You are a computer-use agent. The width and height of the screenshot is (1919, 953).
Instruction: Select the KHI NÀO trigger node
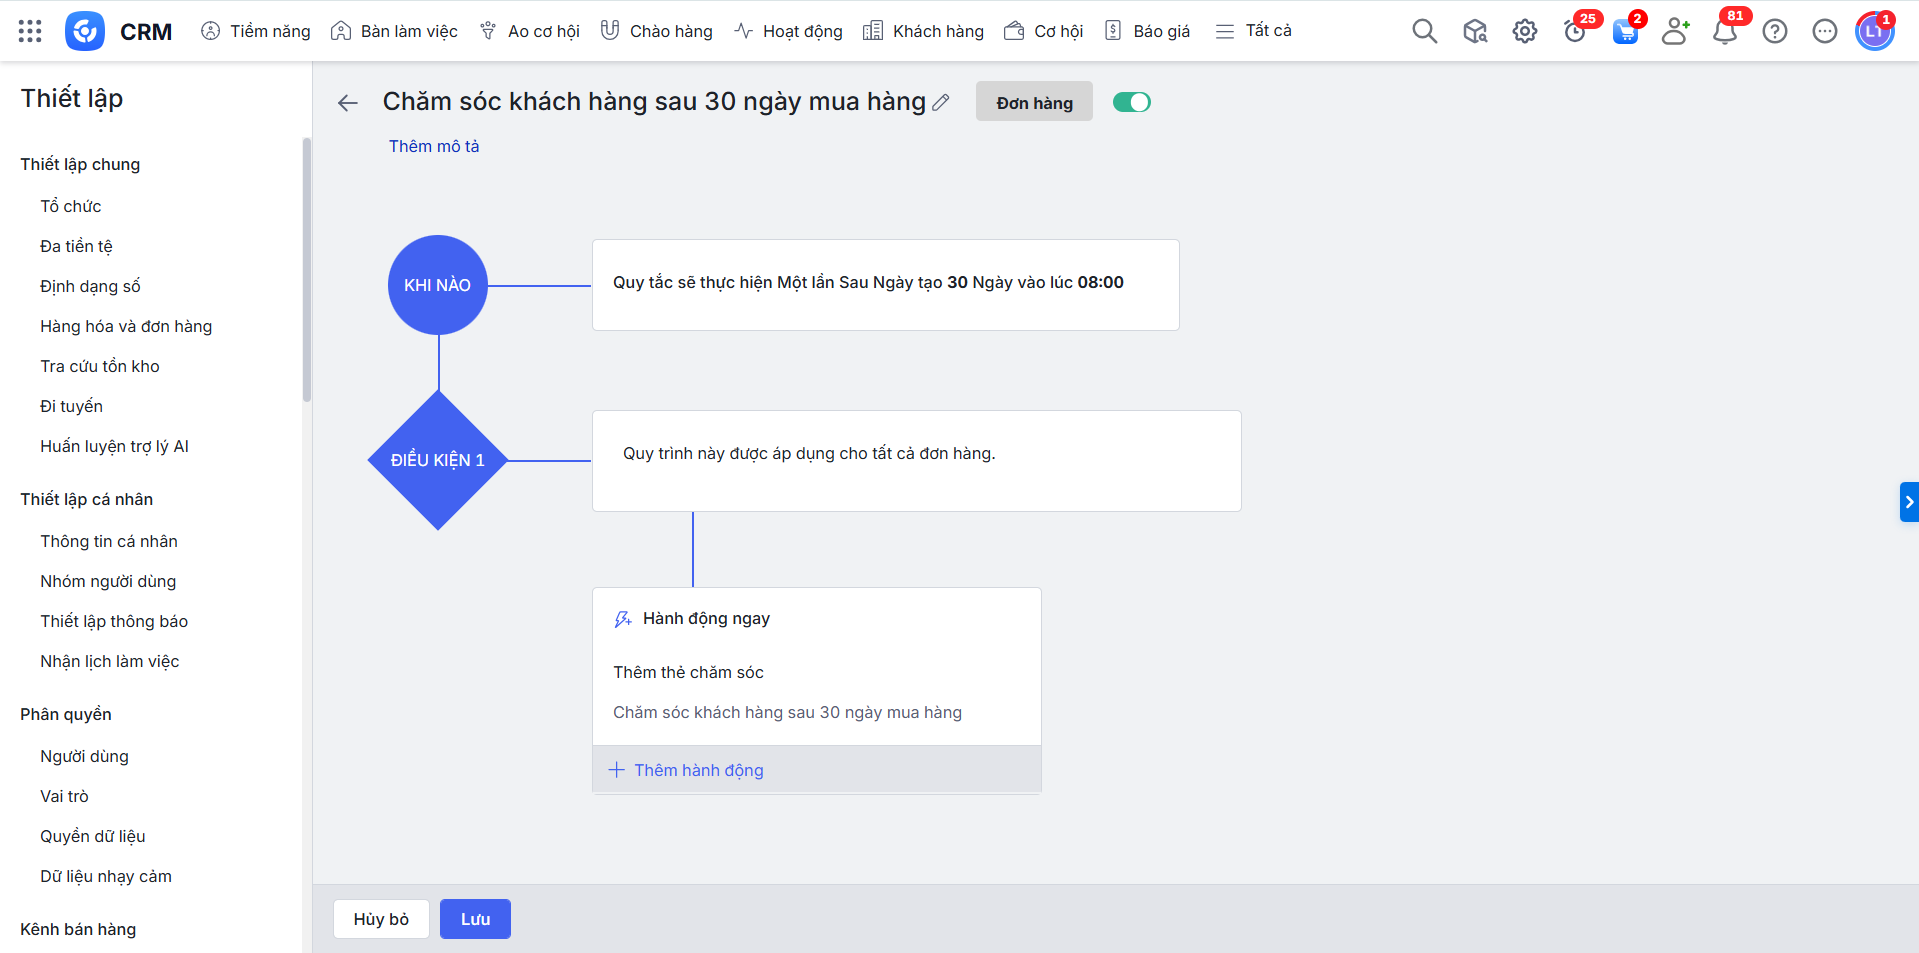(438, 285)
